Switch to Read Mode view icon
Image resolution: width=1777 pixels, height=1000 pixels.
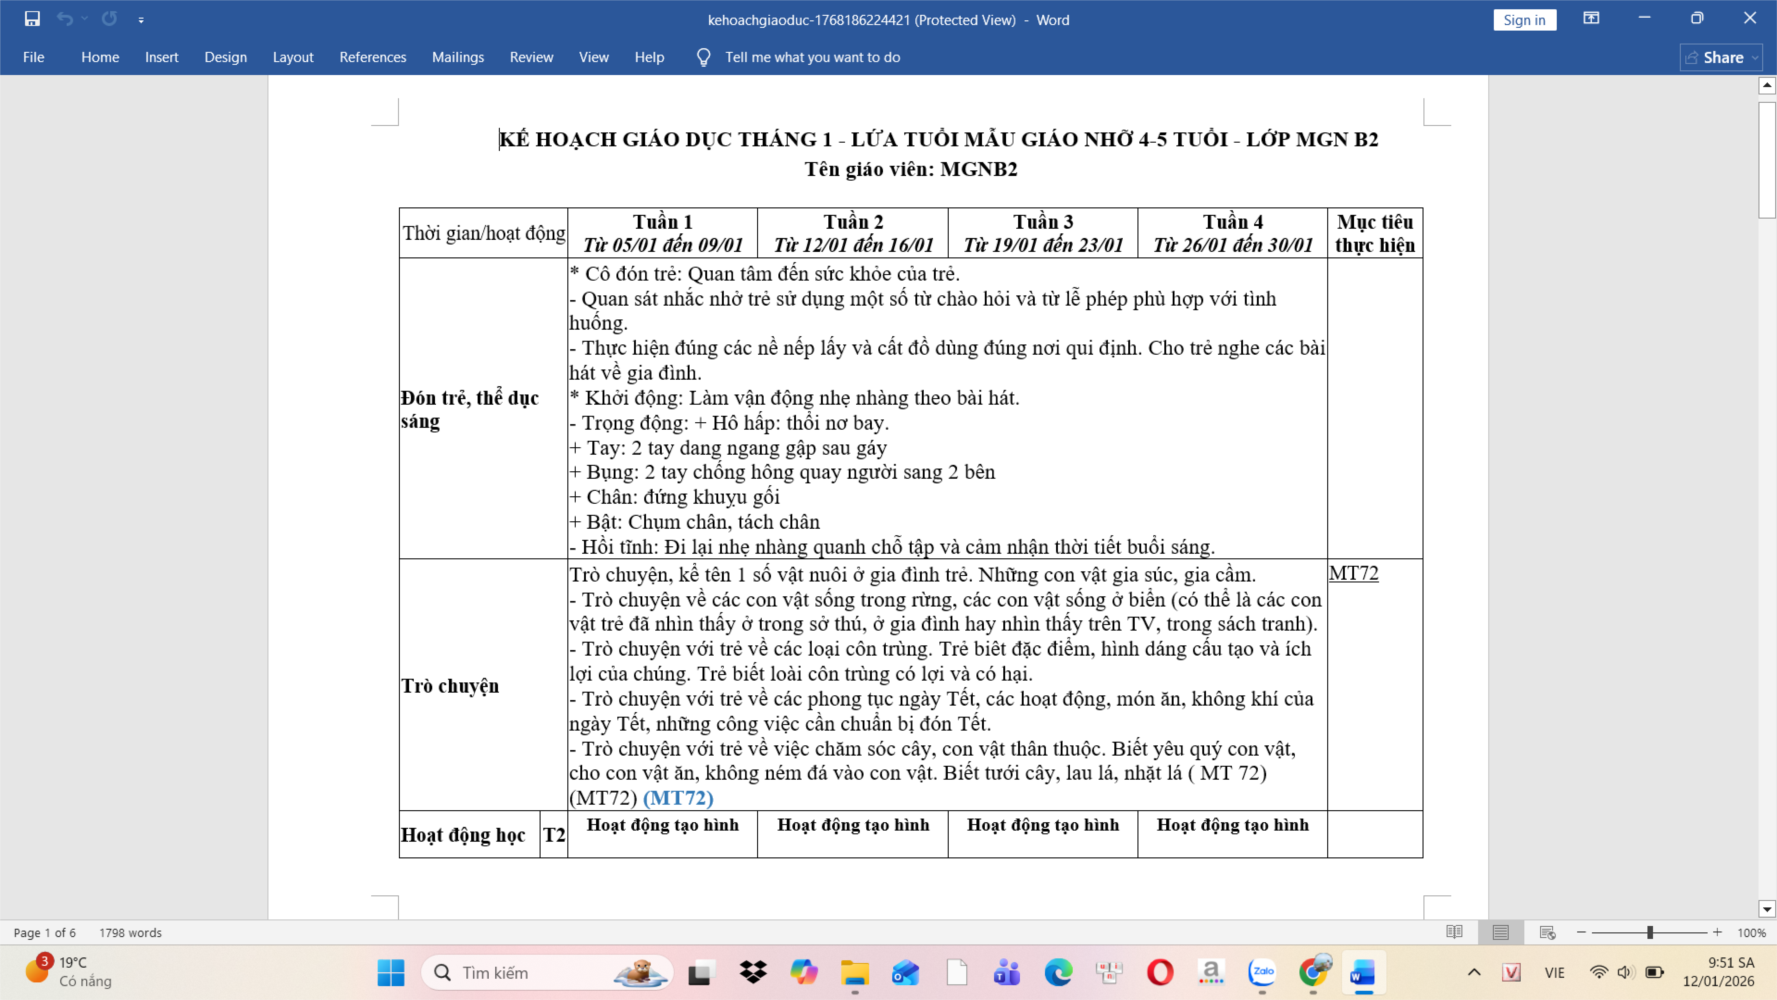tap(1454, 932)
